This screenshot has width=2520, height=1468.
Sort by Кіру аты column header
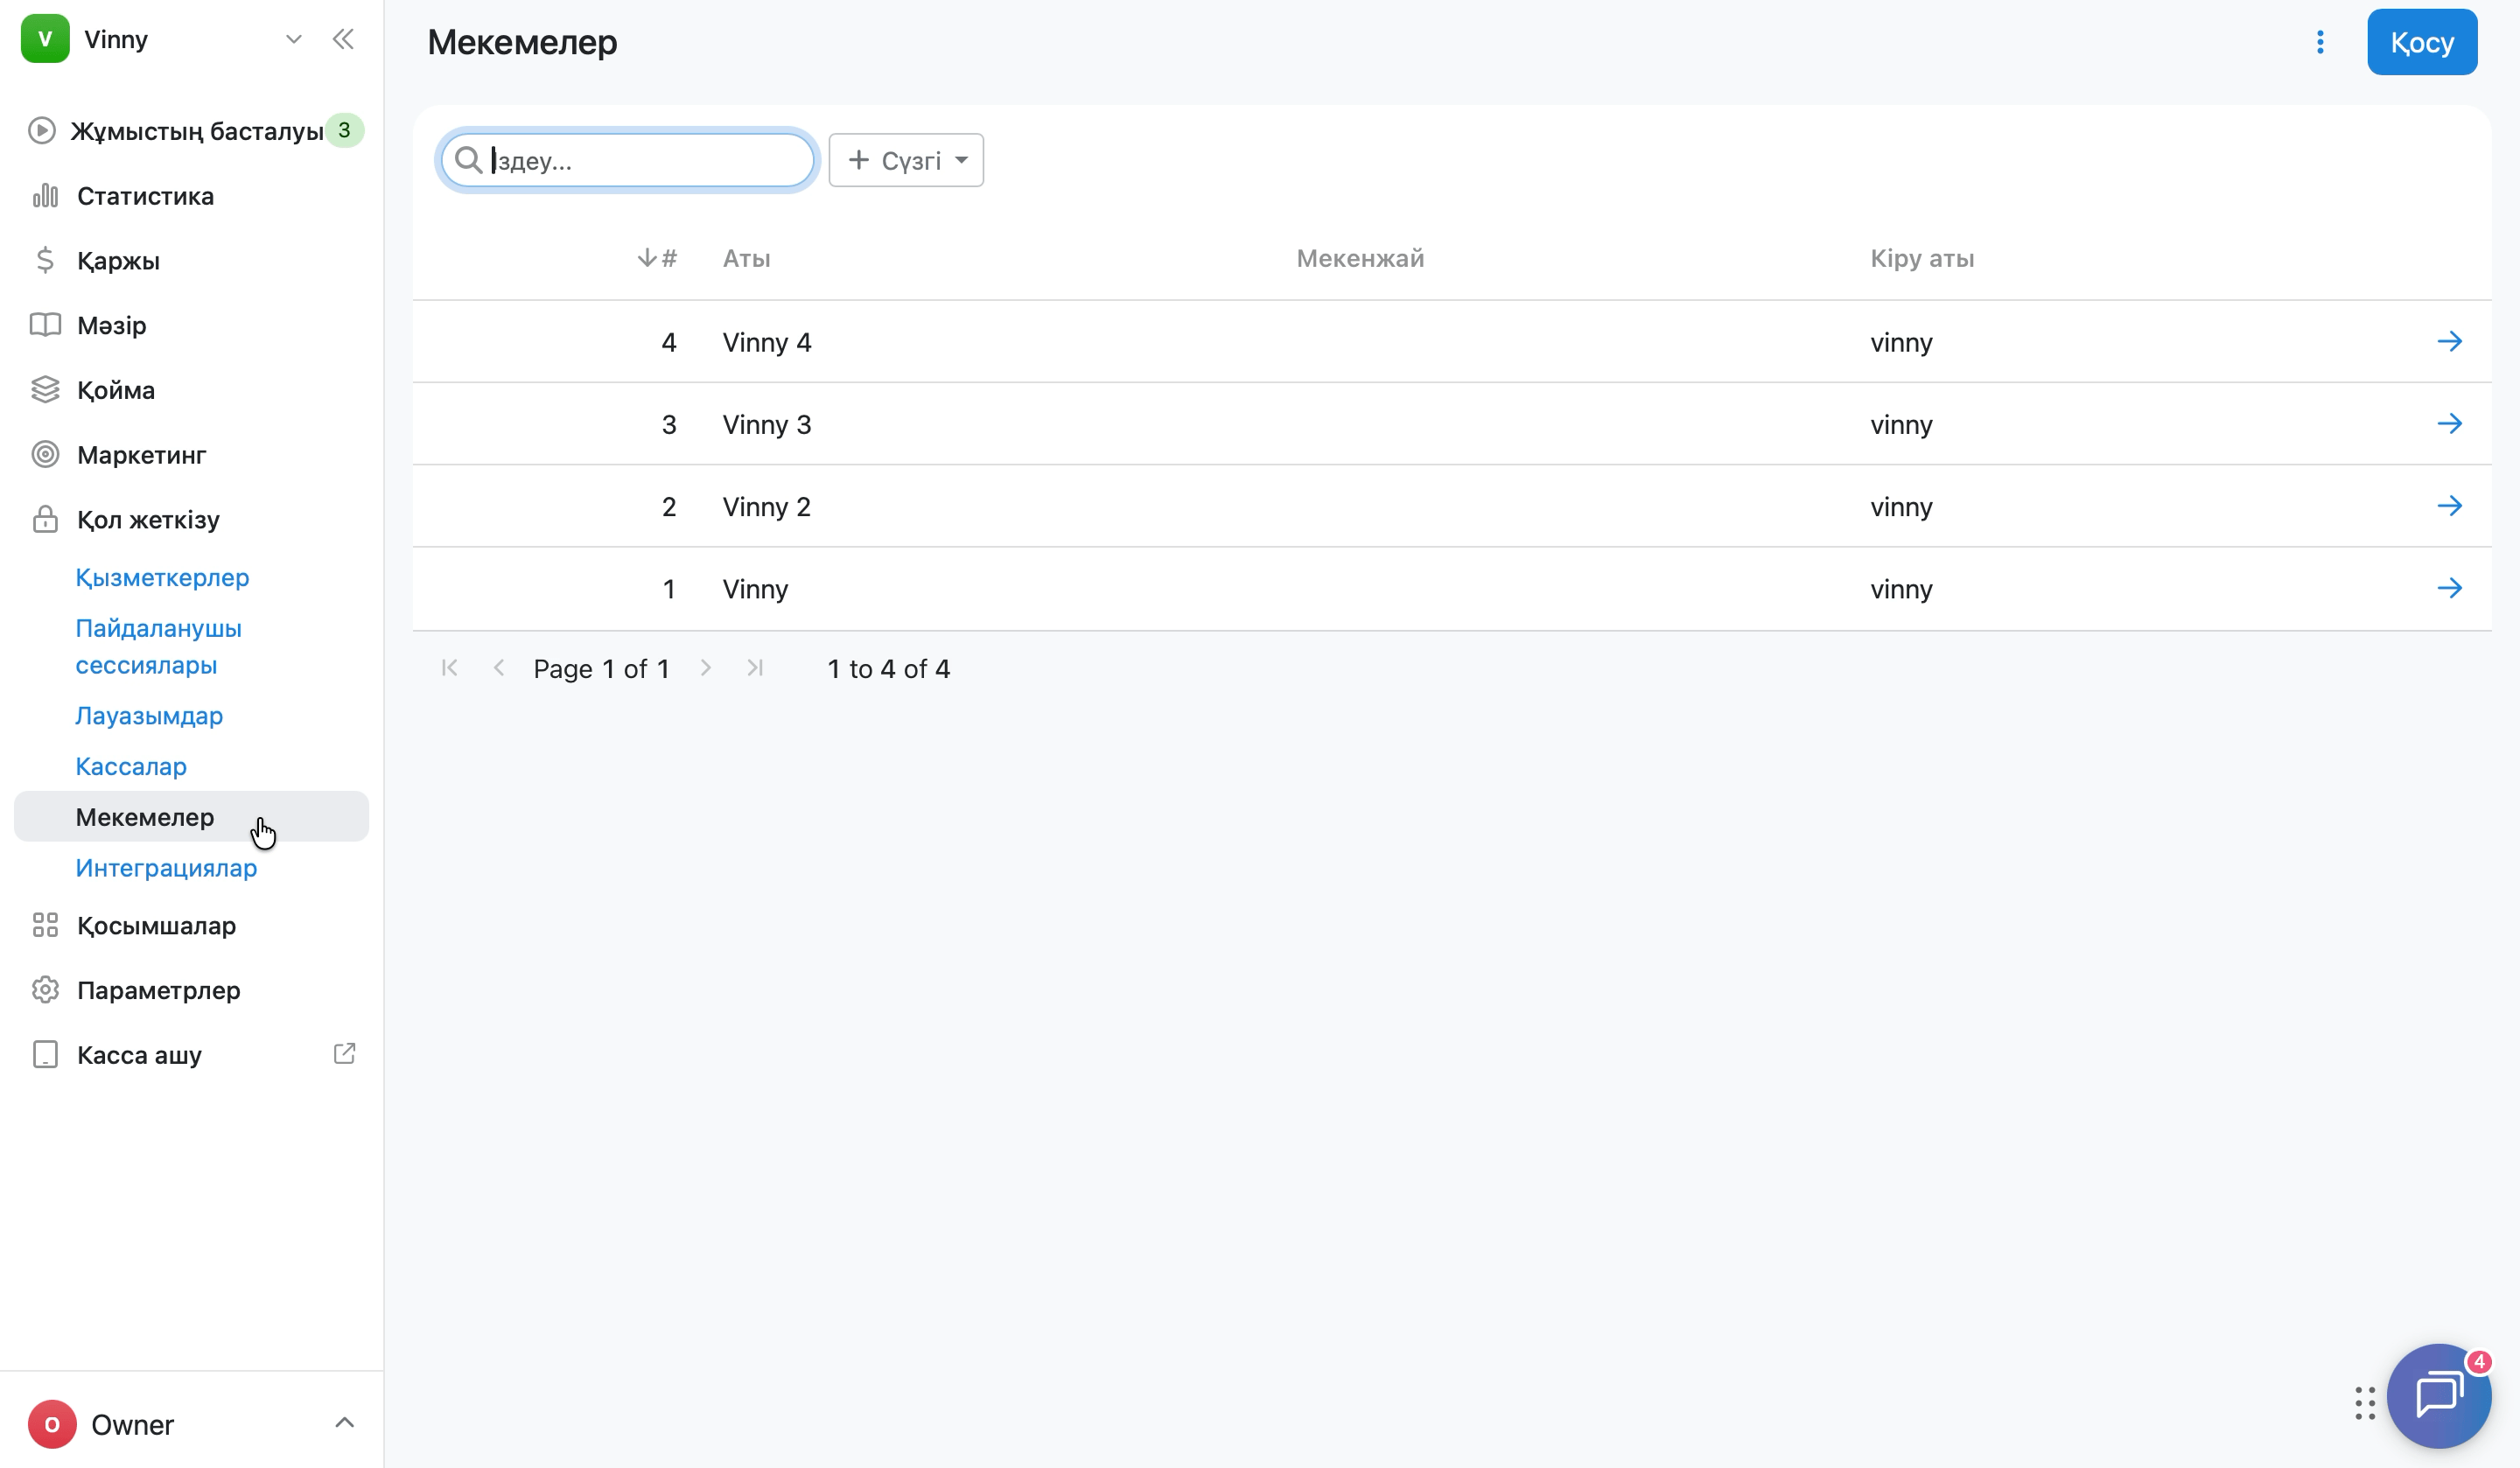(x=1922, y=258)
